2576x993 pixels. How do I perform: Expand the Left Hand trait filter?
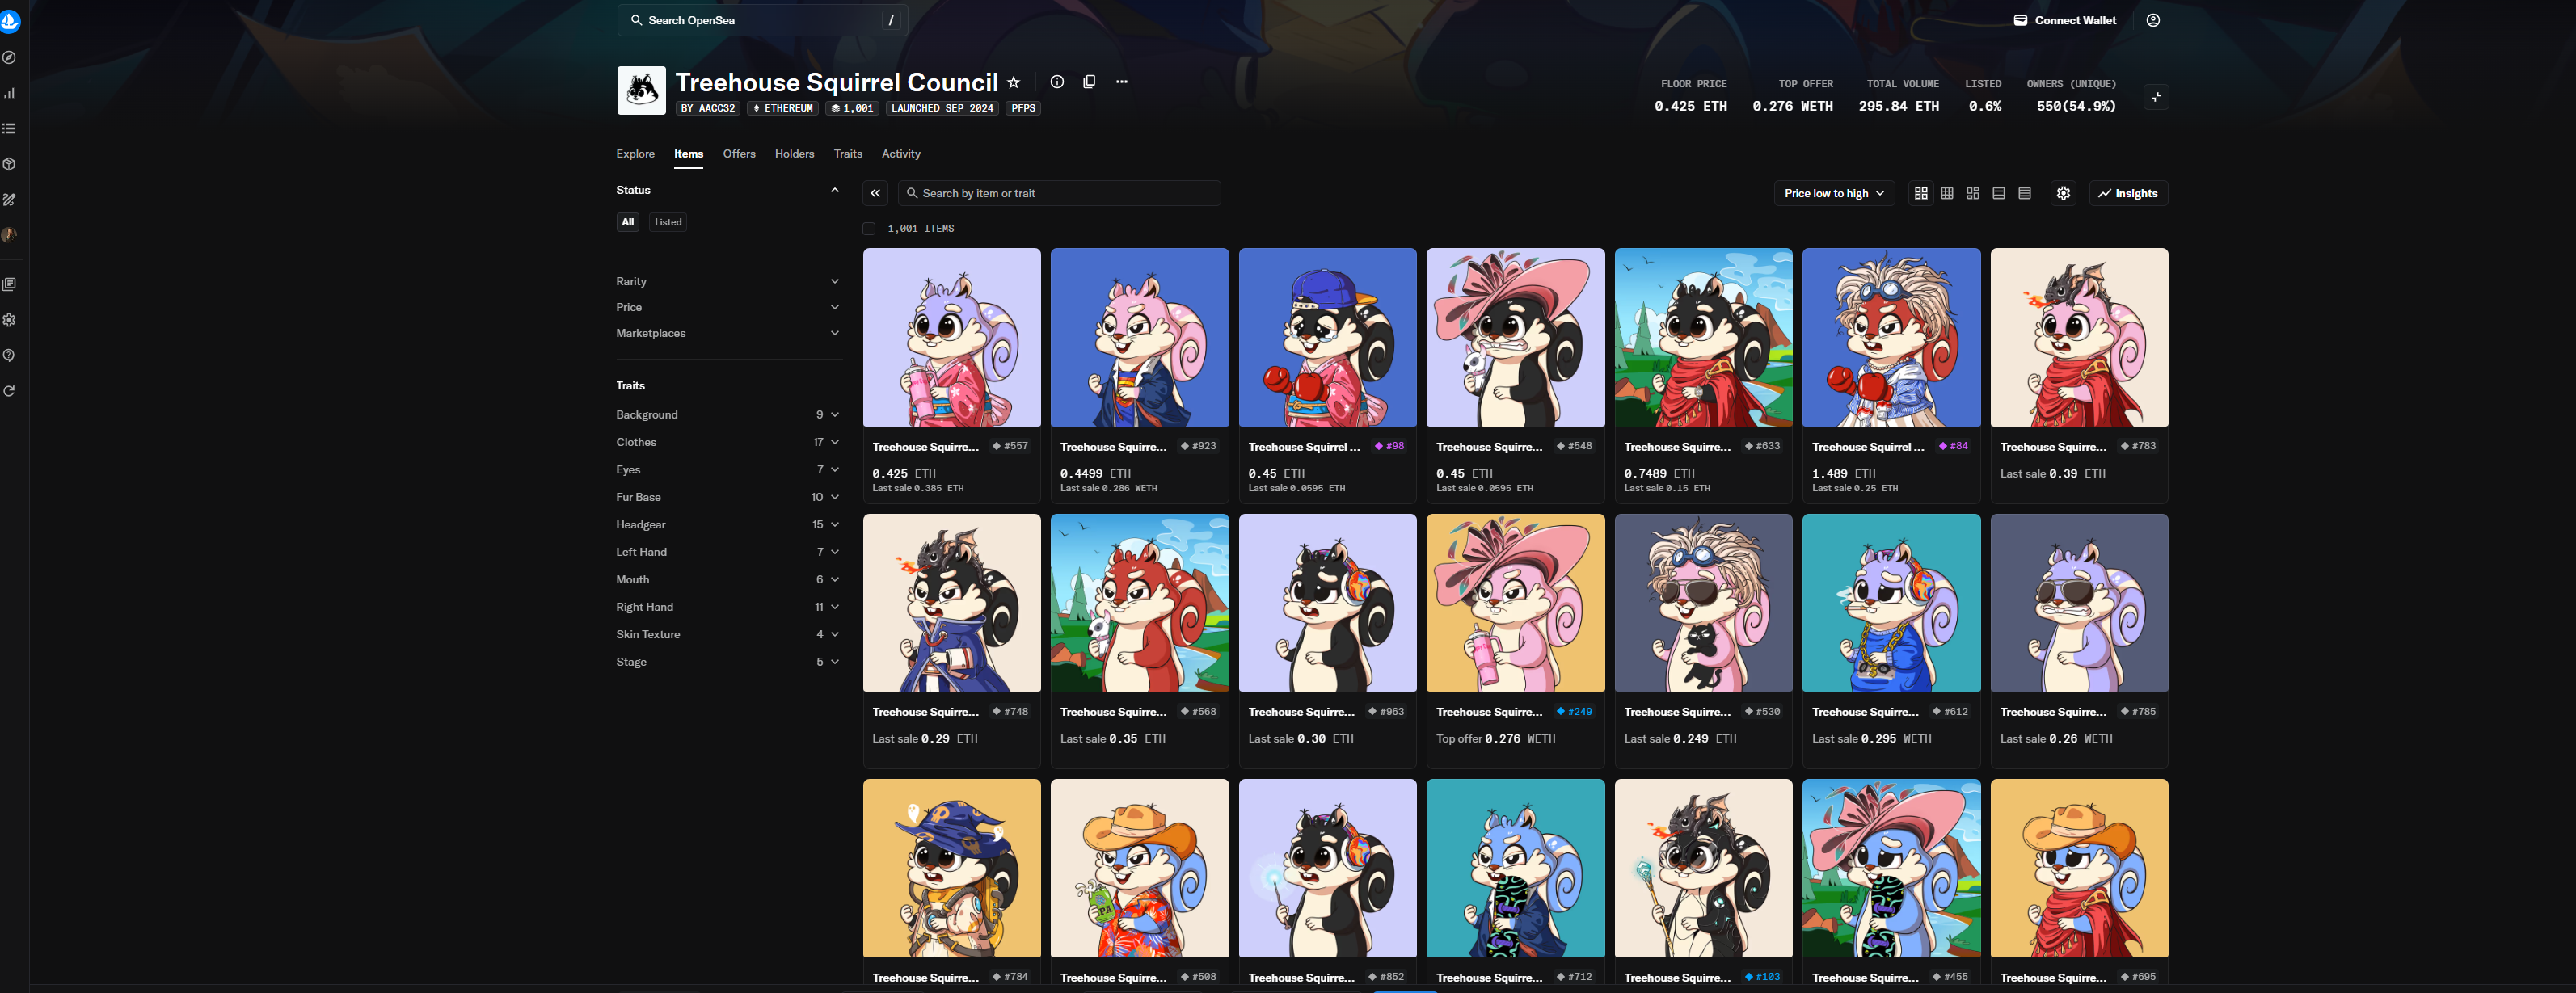click(x=728, y=552)
